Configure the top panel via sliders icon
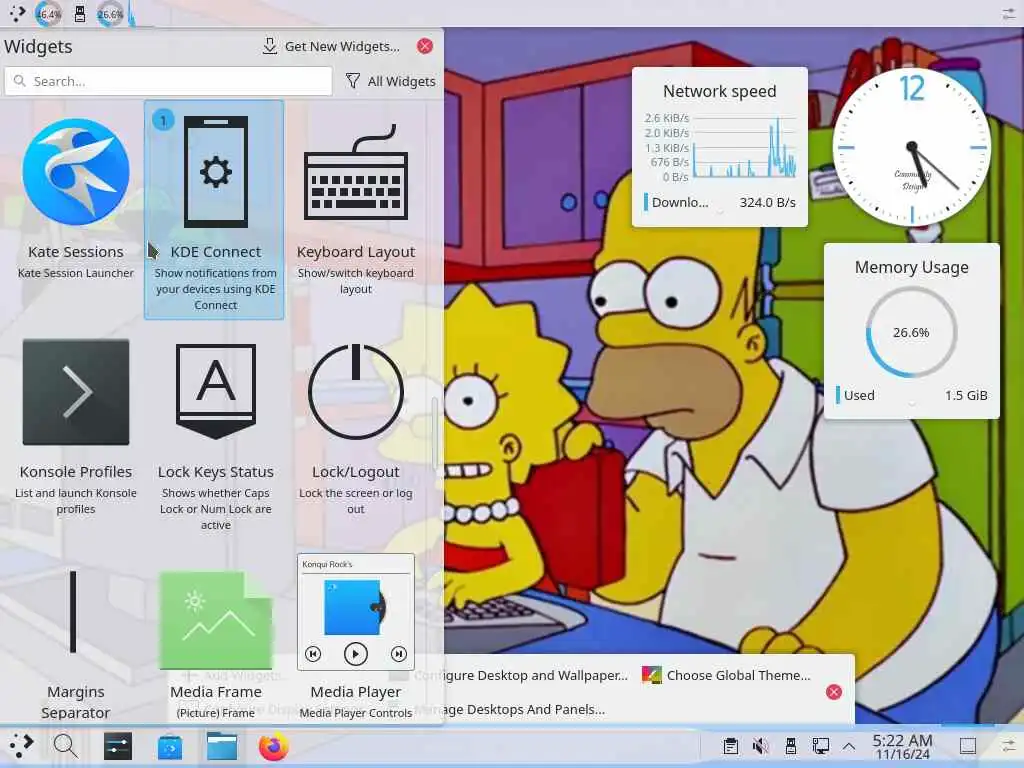 tap(1008, 14)
